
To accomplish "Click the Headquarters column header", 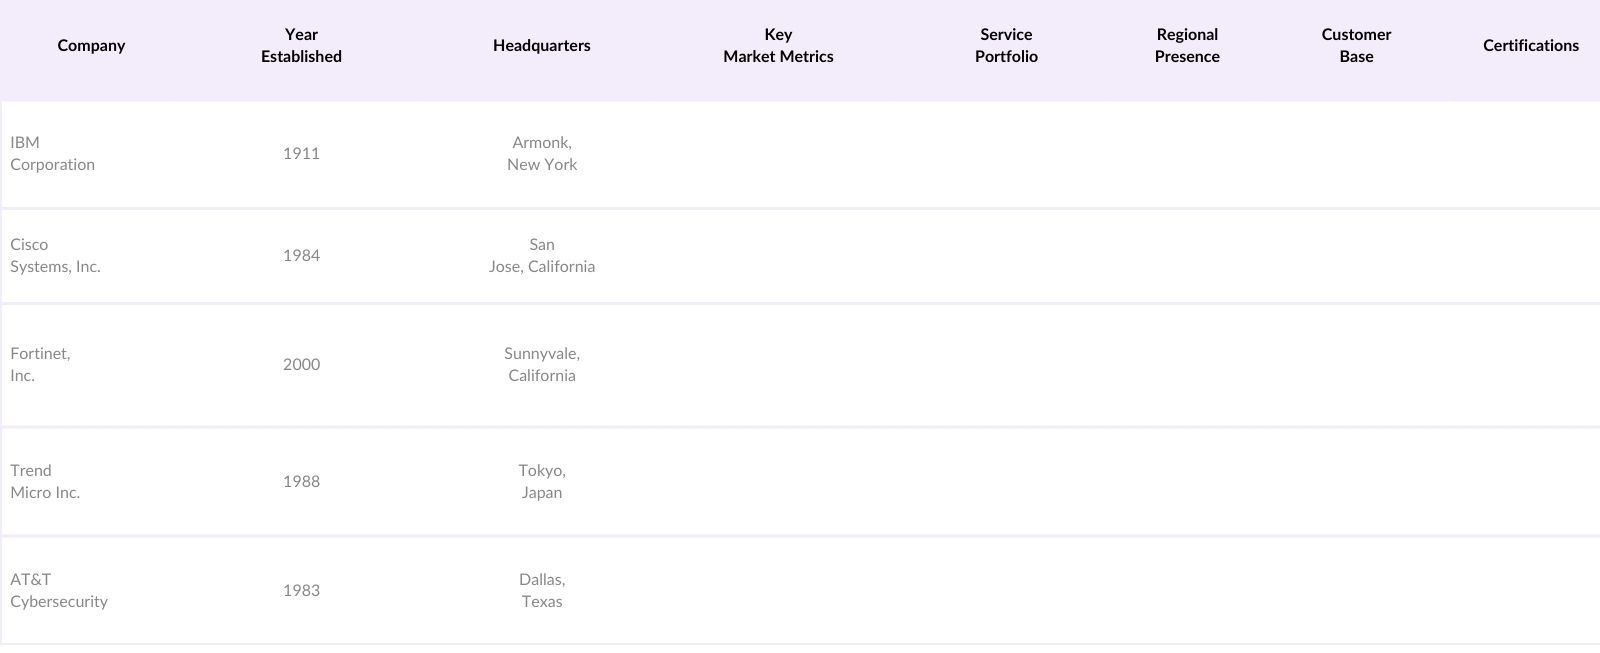I will point(541,46).
